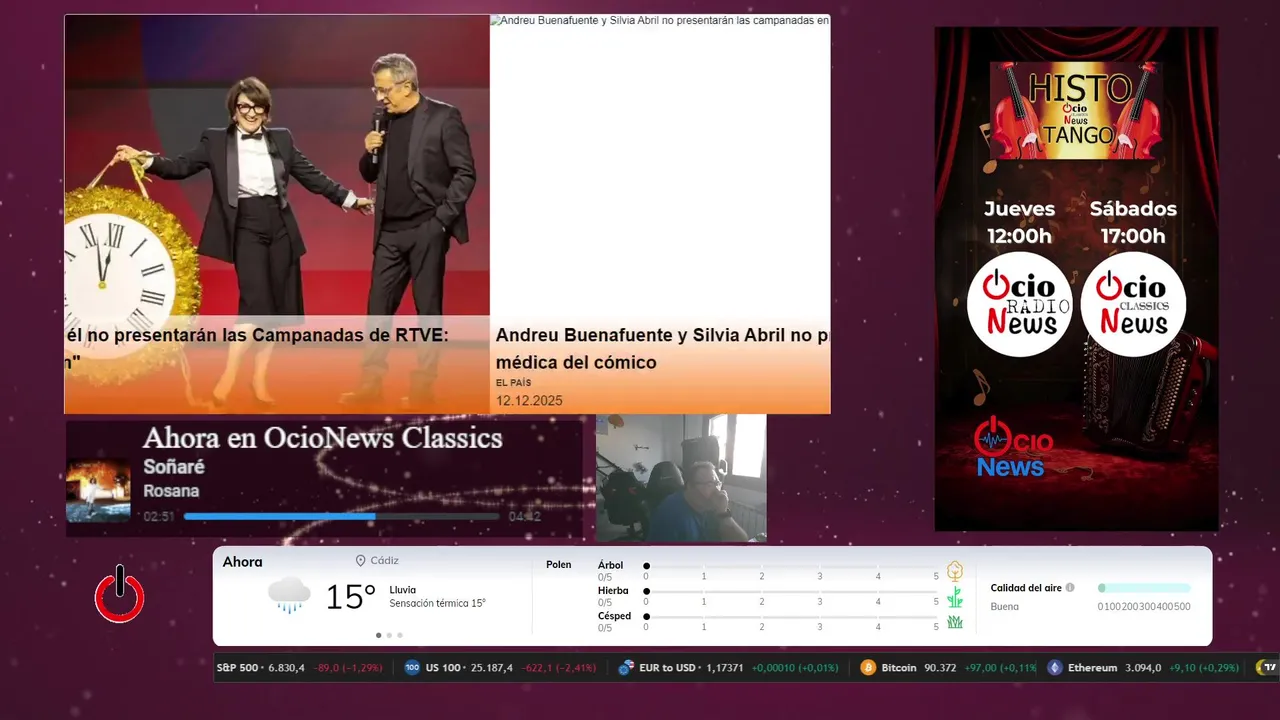Click the OcioNews logo on red banner

click(x=1013, y=447)
